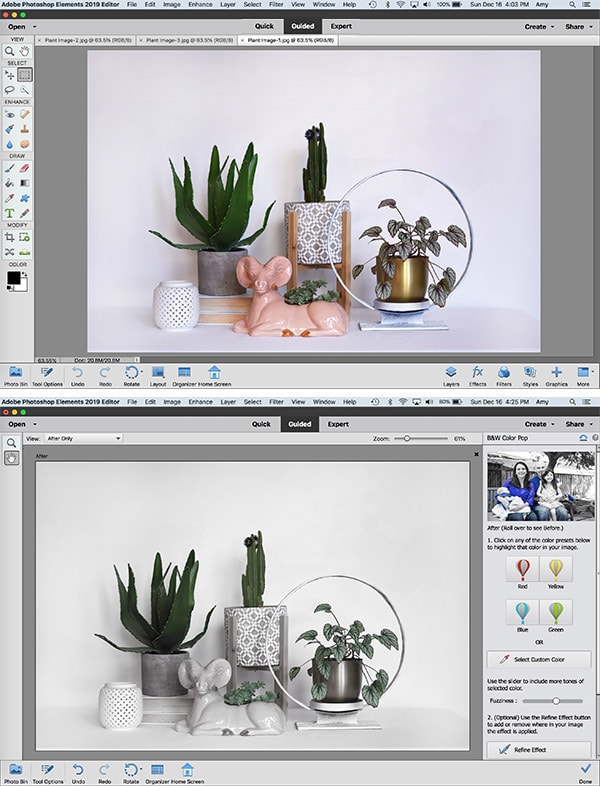Screen dimensions: 600x786
Task: Adjust the Zoom slider in bottom window
Action: (x=407, y=438)
